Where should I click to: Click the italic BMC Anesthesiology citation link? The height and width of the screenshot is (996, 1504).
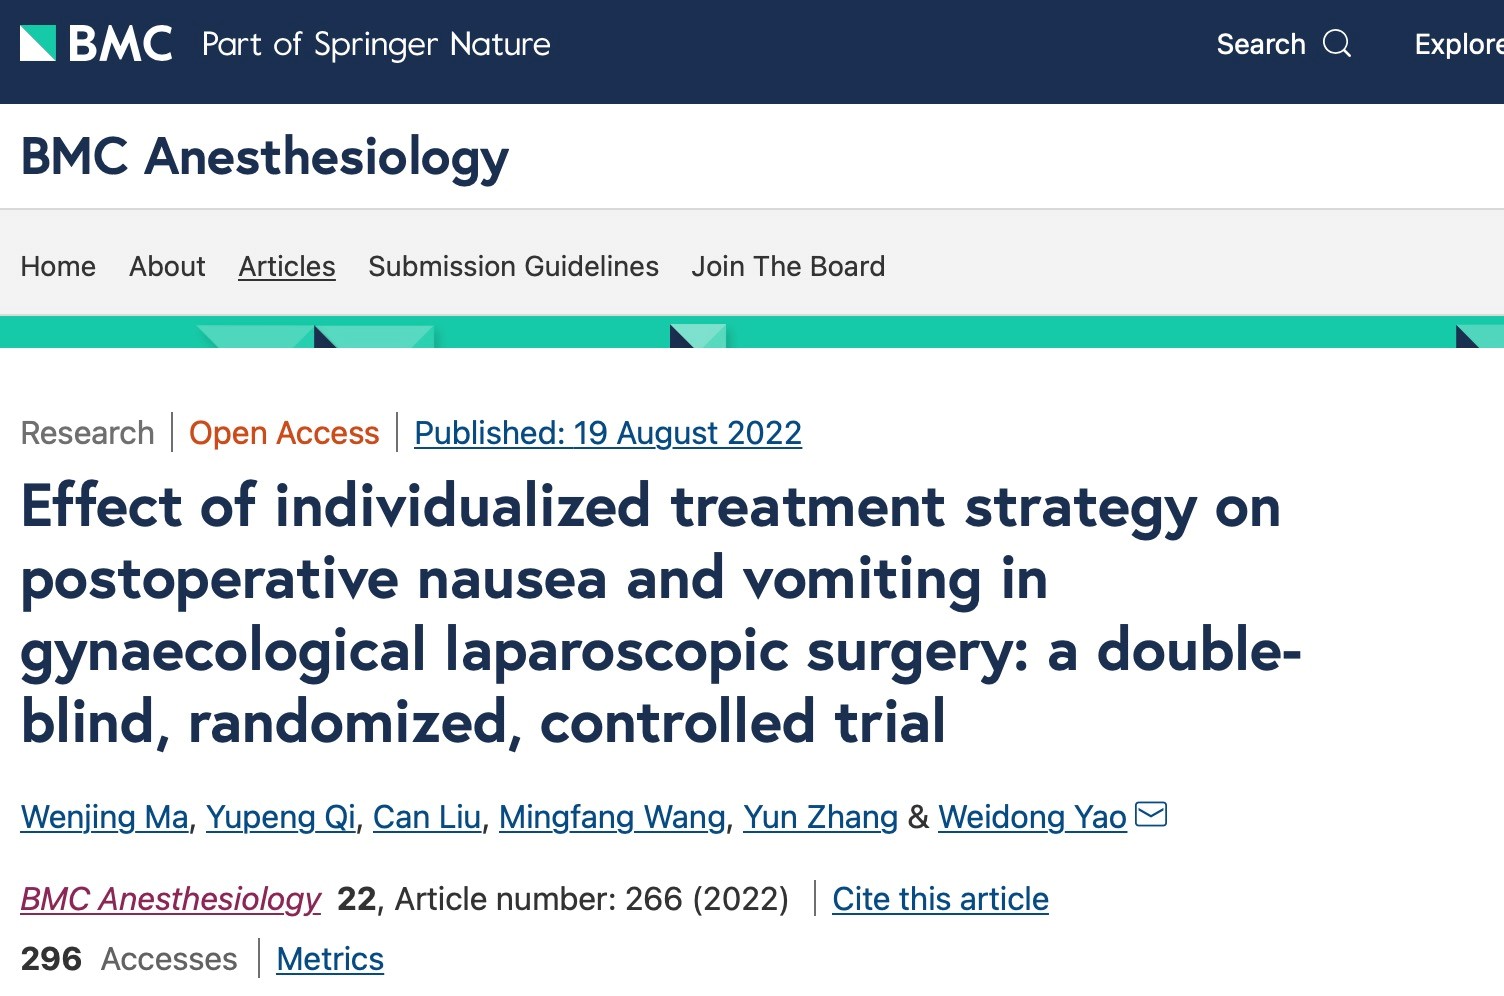coord(171,899)
